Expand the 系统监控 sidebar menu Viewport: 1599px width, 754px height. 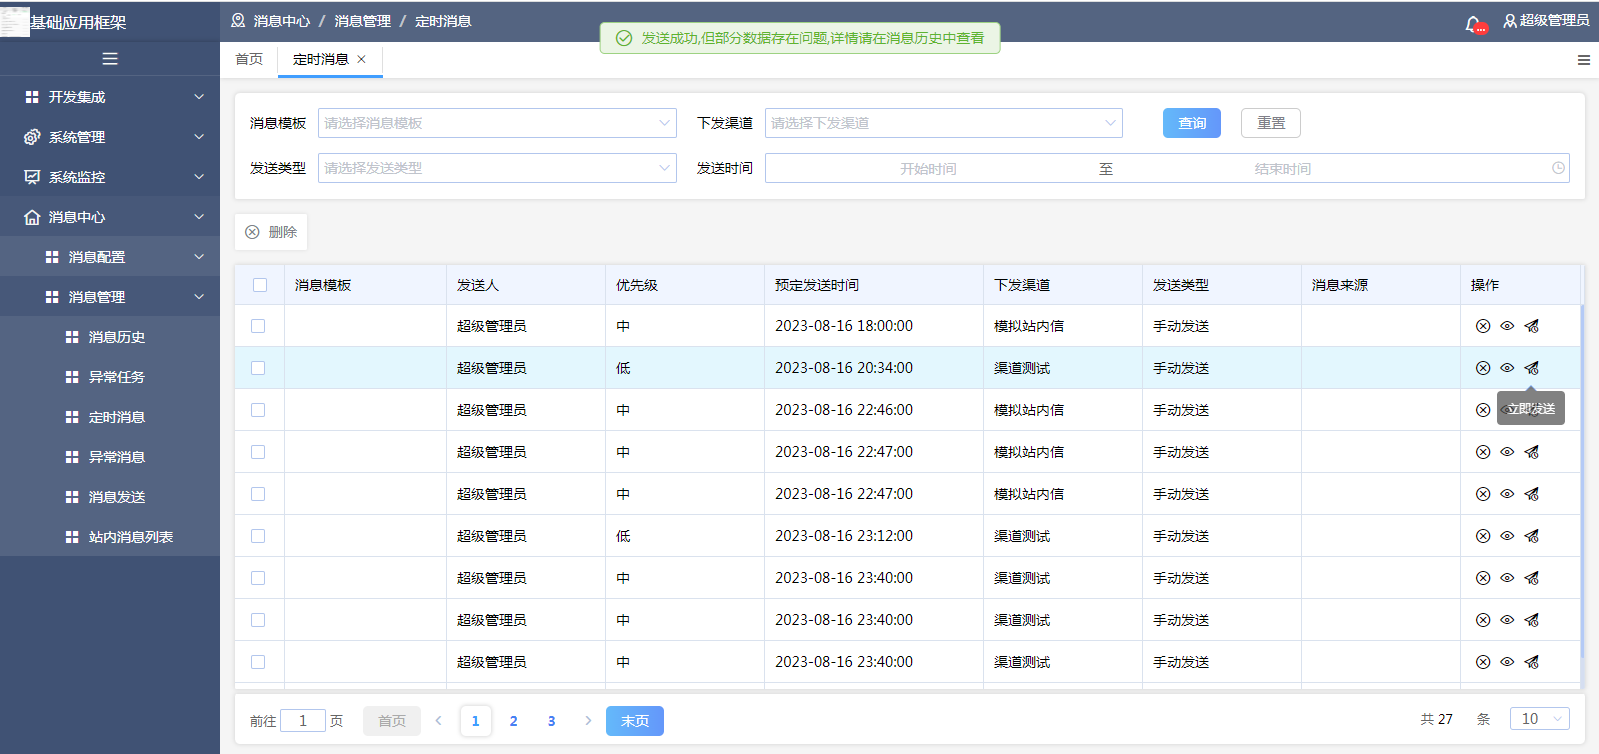pyautogui.click(x=110, y=177)
